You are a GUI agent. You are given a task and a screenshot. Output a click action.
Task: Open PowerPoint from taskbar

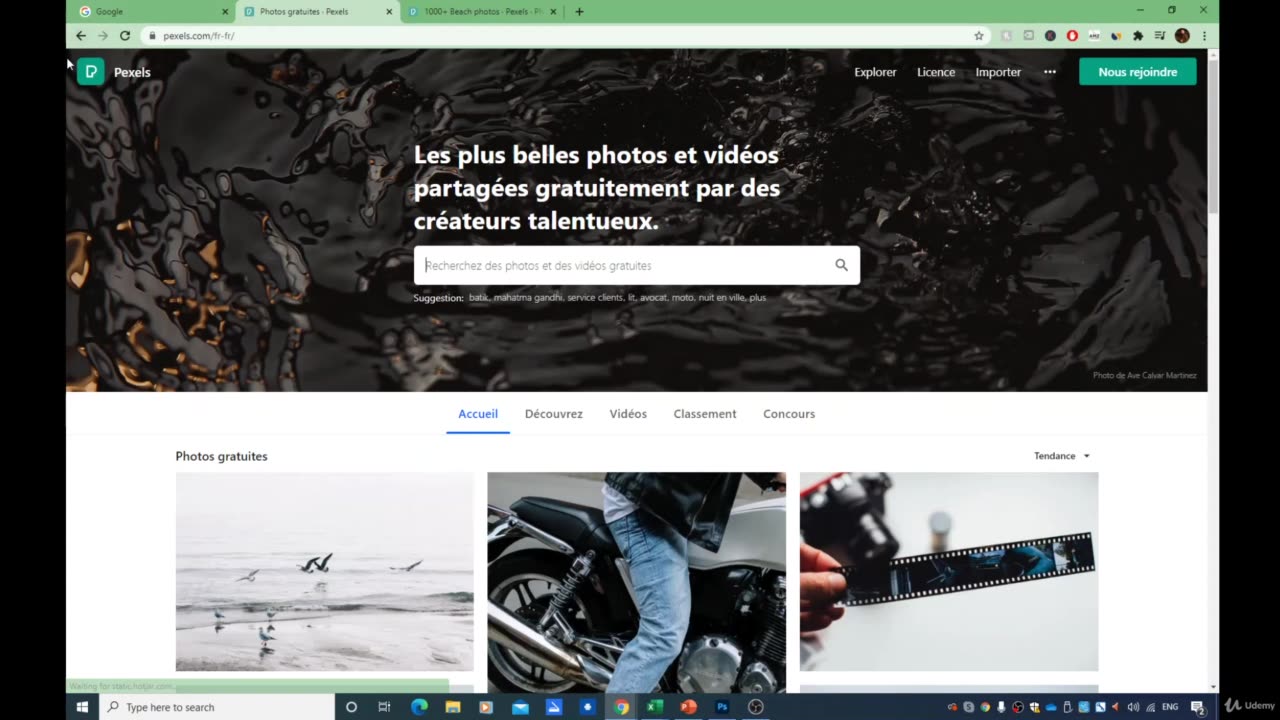point(688,707)
